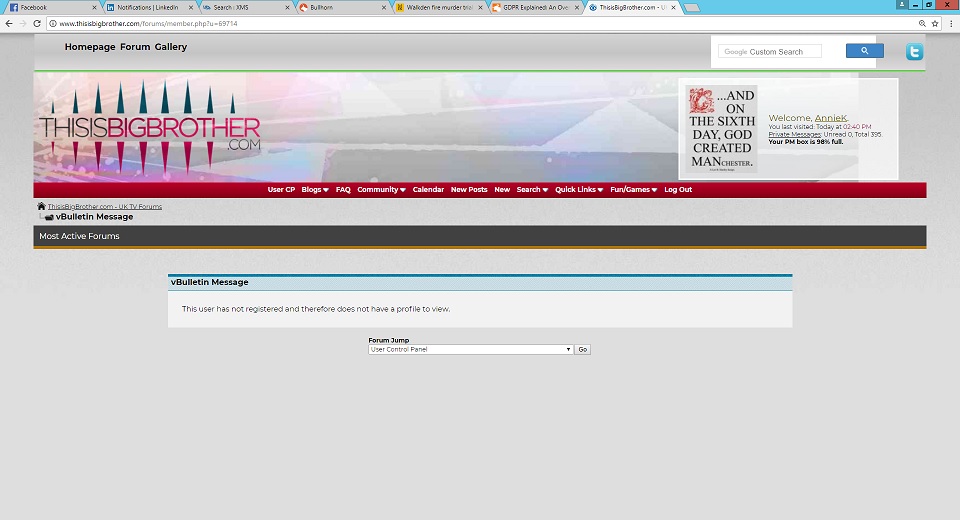Viewport: 960px width, 520px height.
Task: Open the Fun/Games dropdown
Action: tap(633, 190)
